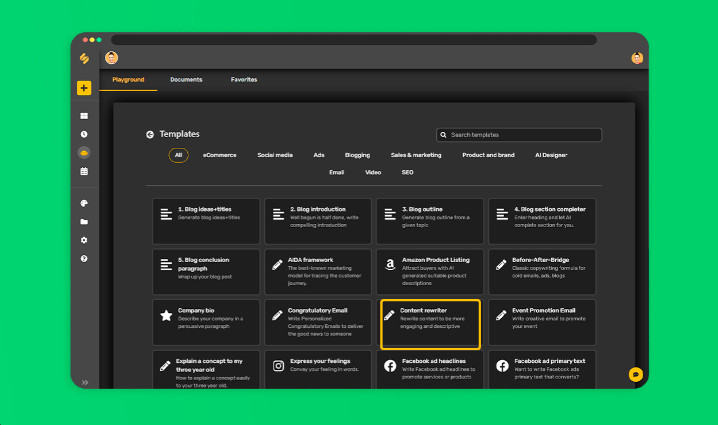This screenshot has height=425, width=718.
Task: Open the calendar icon in the sidebar
Action: [x=84, y=171]
